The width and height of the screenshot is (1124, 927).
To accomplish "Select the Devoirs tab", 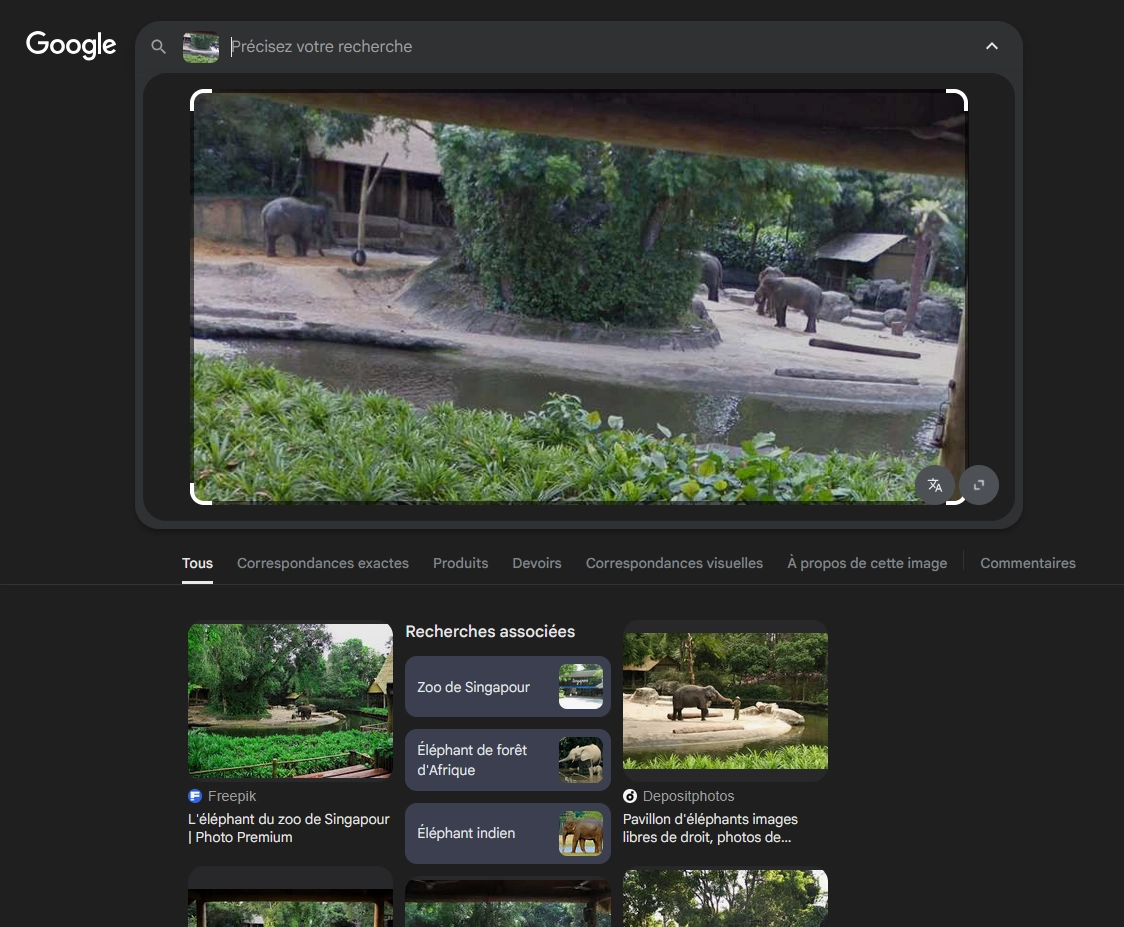I will pos(537,563).
